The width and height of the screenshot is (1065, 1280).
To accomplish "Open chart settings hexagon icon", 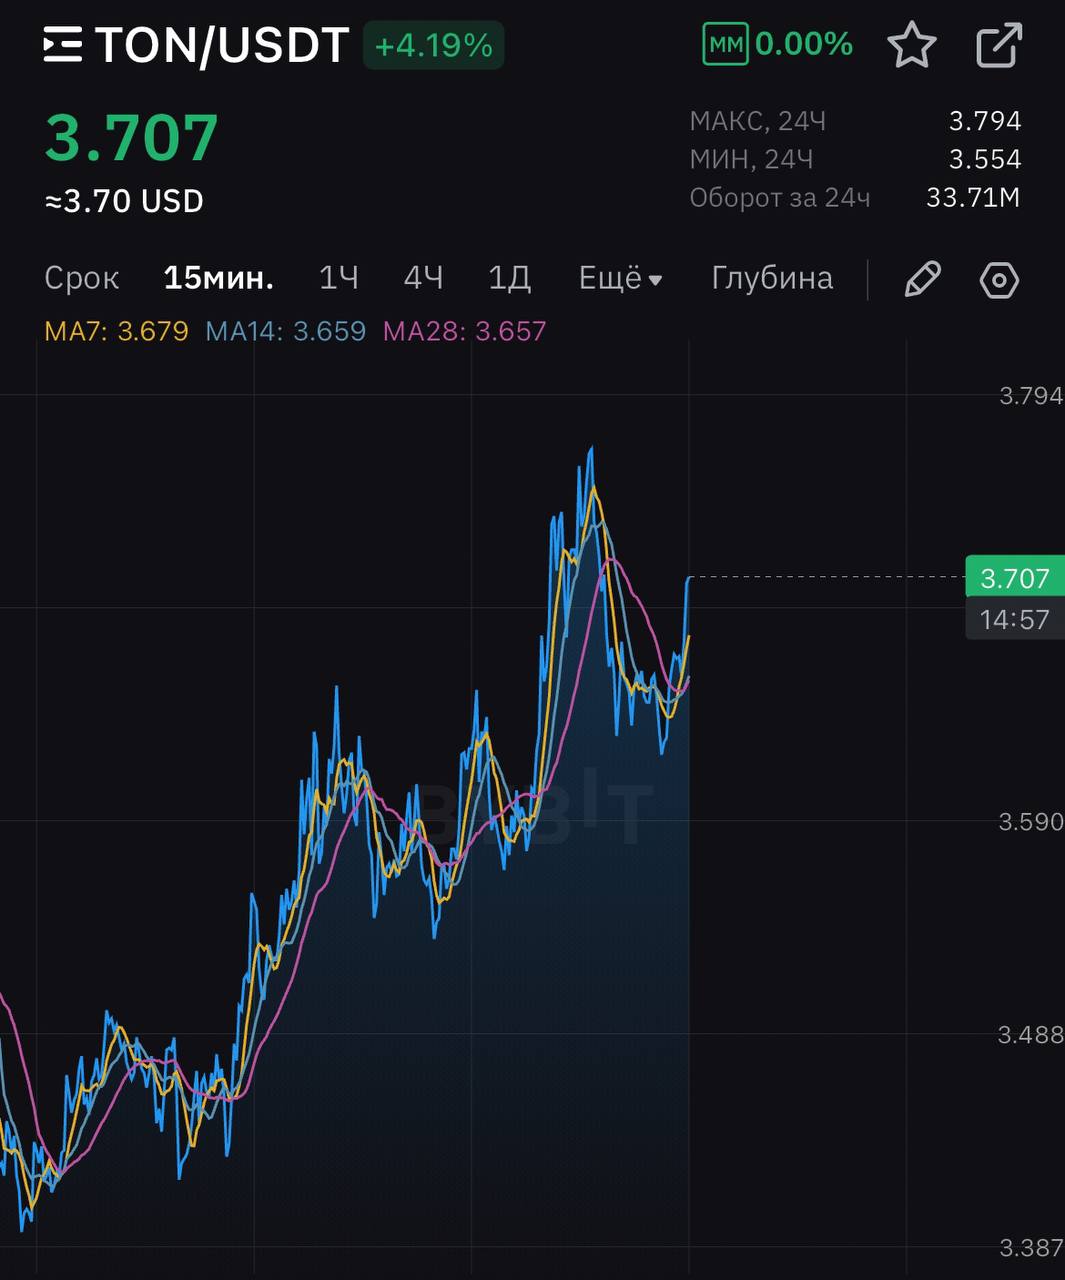I will tap(999, 280).
